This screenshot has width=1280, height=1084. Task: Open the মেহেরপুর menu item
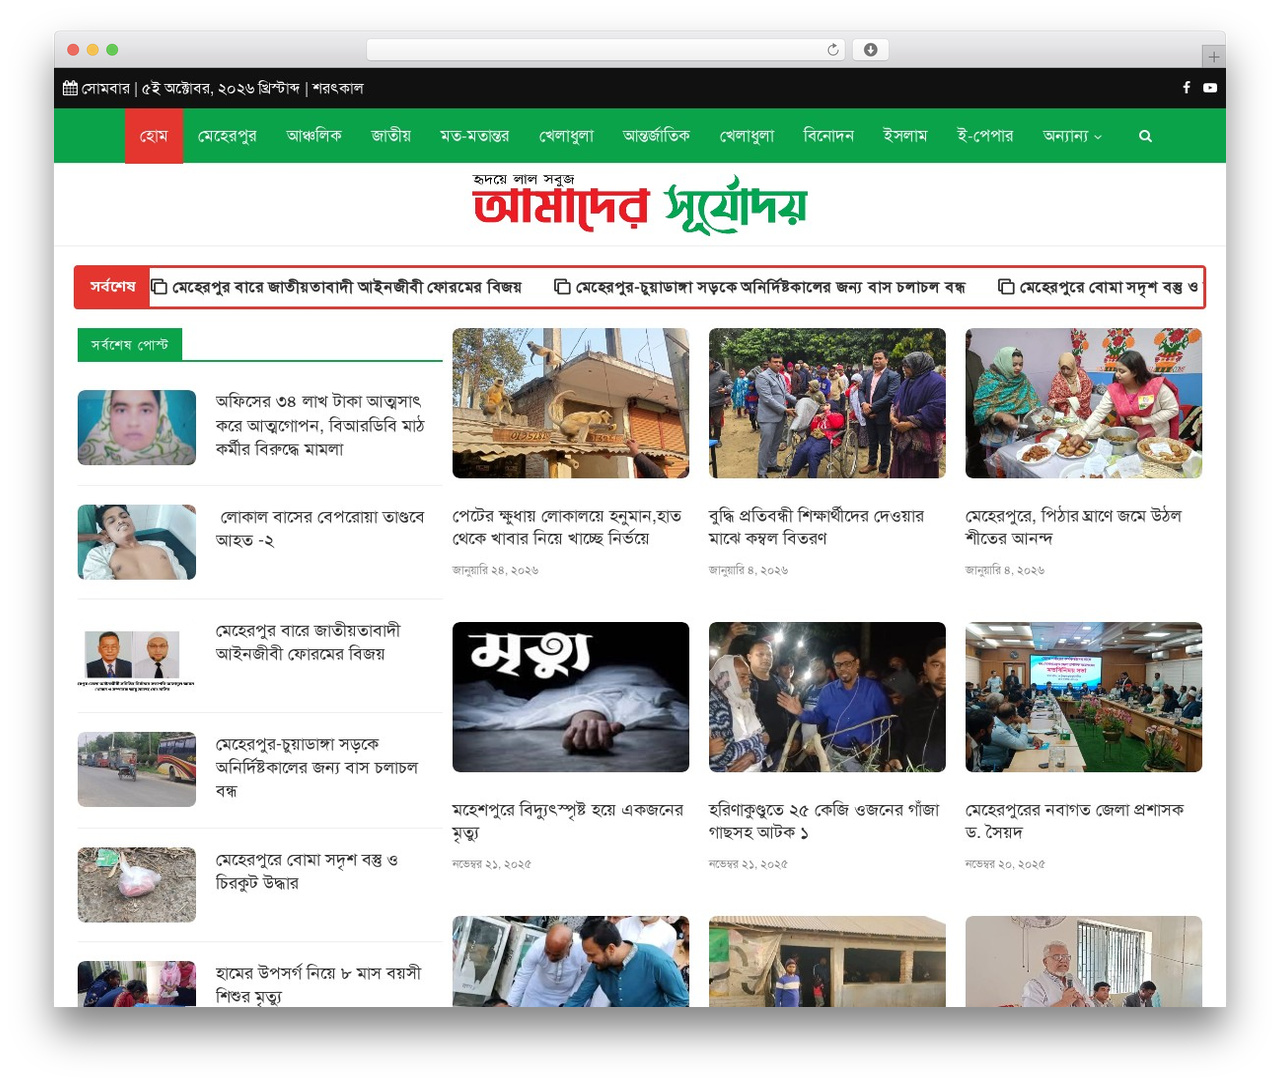[227, 136]
